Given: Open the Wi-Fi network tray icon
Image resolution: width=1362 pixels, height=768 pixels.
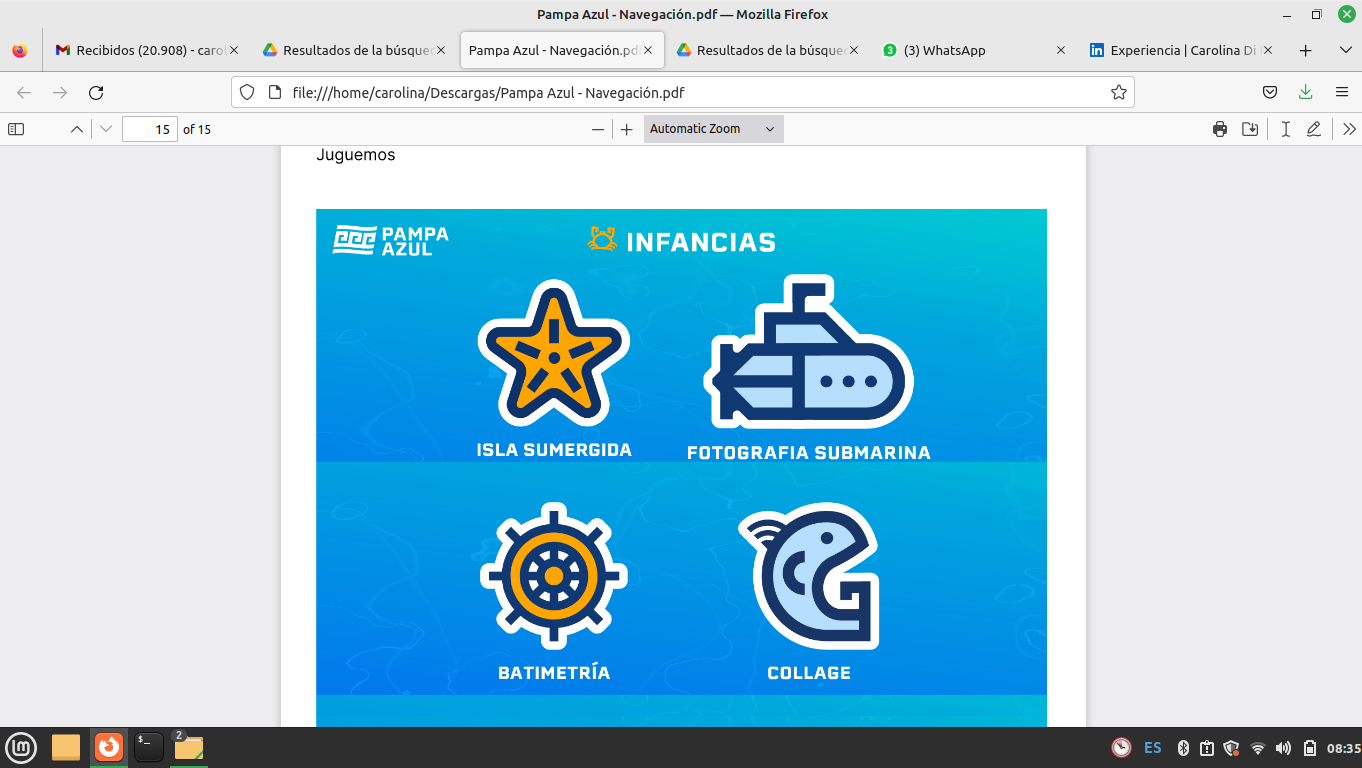Looking at the screenshot, I should (1258, 748).
